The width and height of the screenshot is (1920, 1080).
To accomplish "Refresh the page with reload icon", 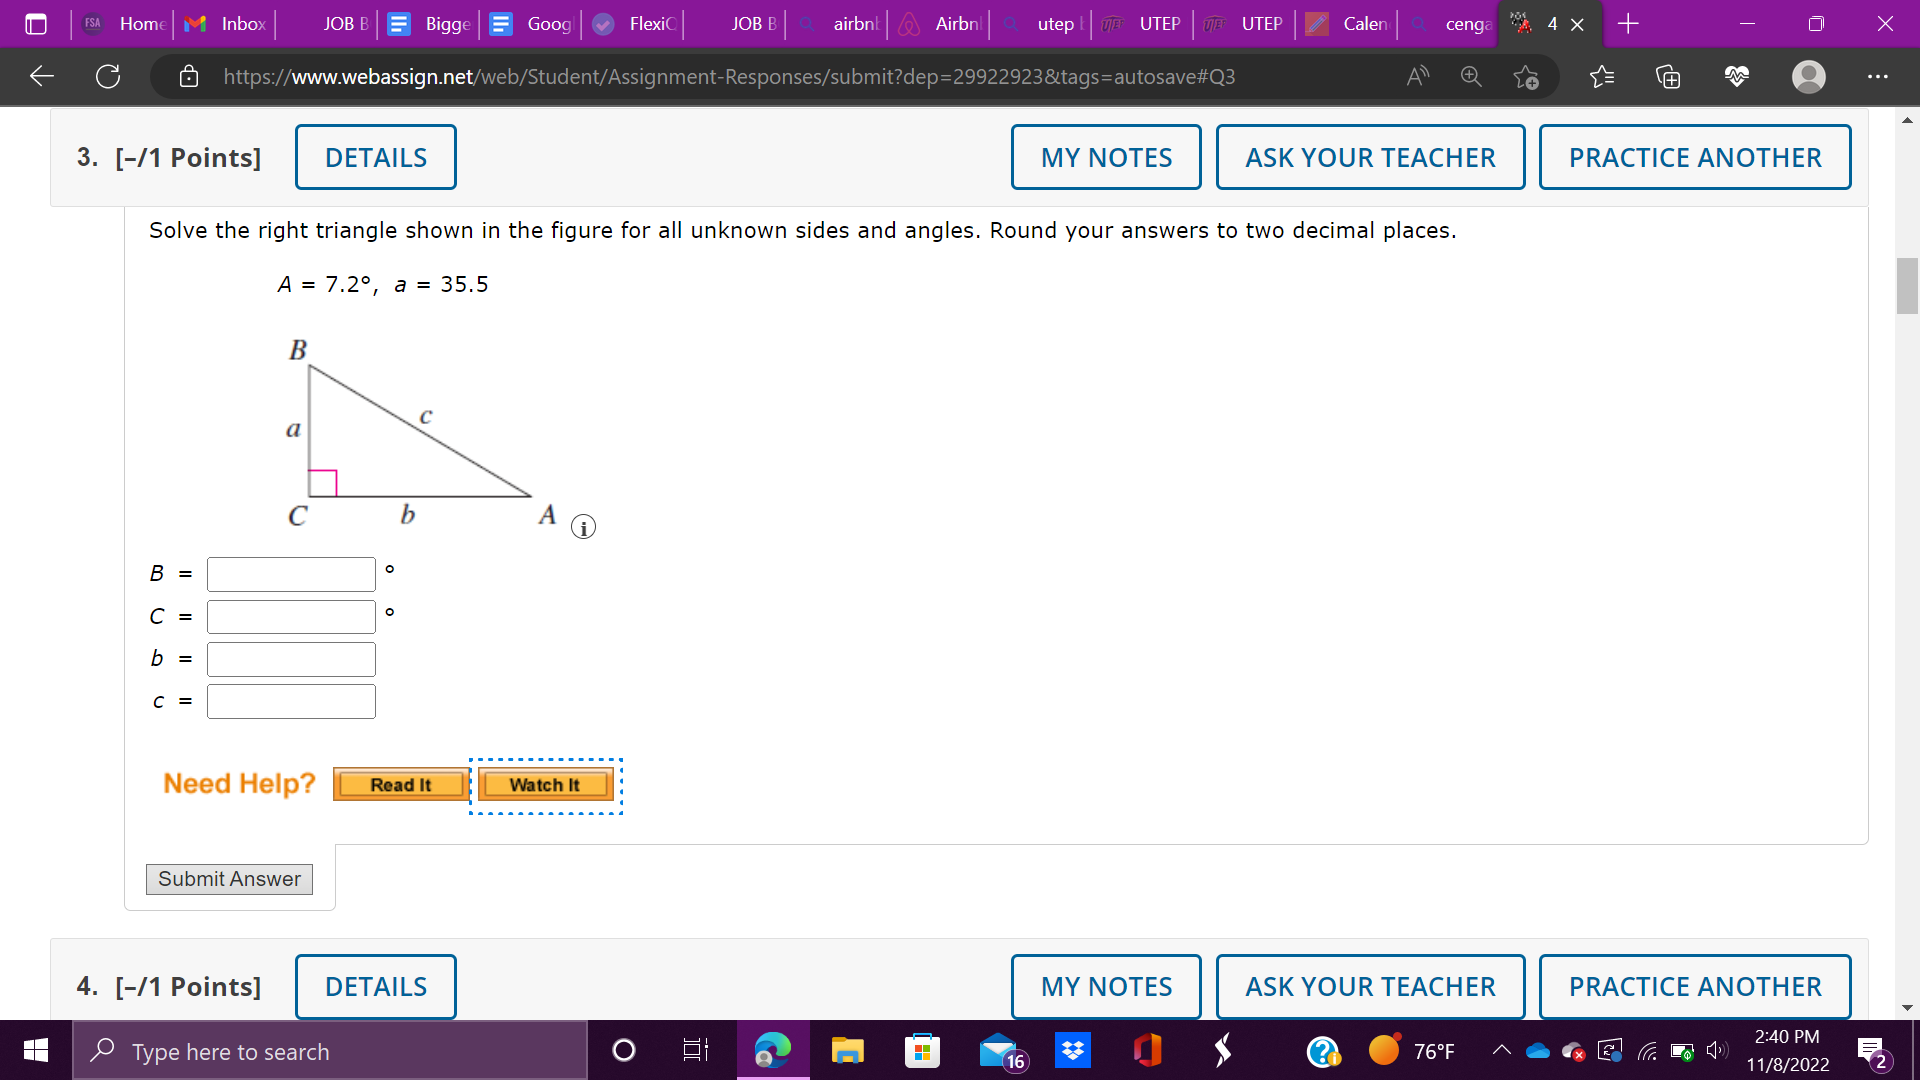I will [108, 77].
